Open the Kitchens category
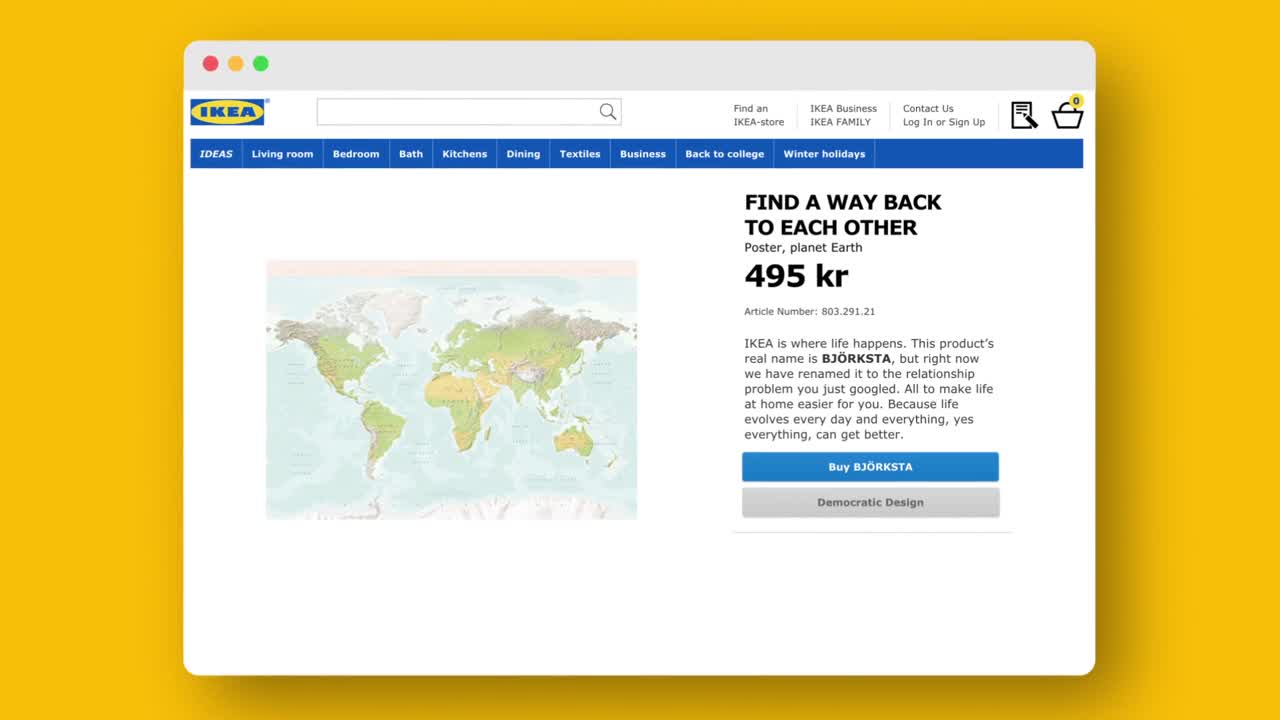The width and height of the screenshot is (1280, 720). coord(465,154)
